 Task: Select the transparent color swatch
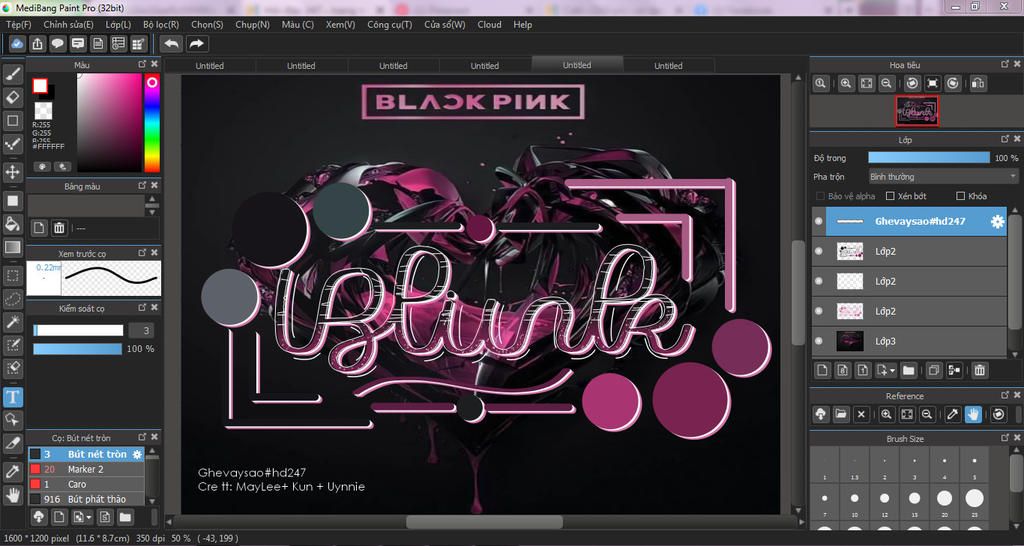pyautogui.click(x=43, y=109)
